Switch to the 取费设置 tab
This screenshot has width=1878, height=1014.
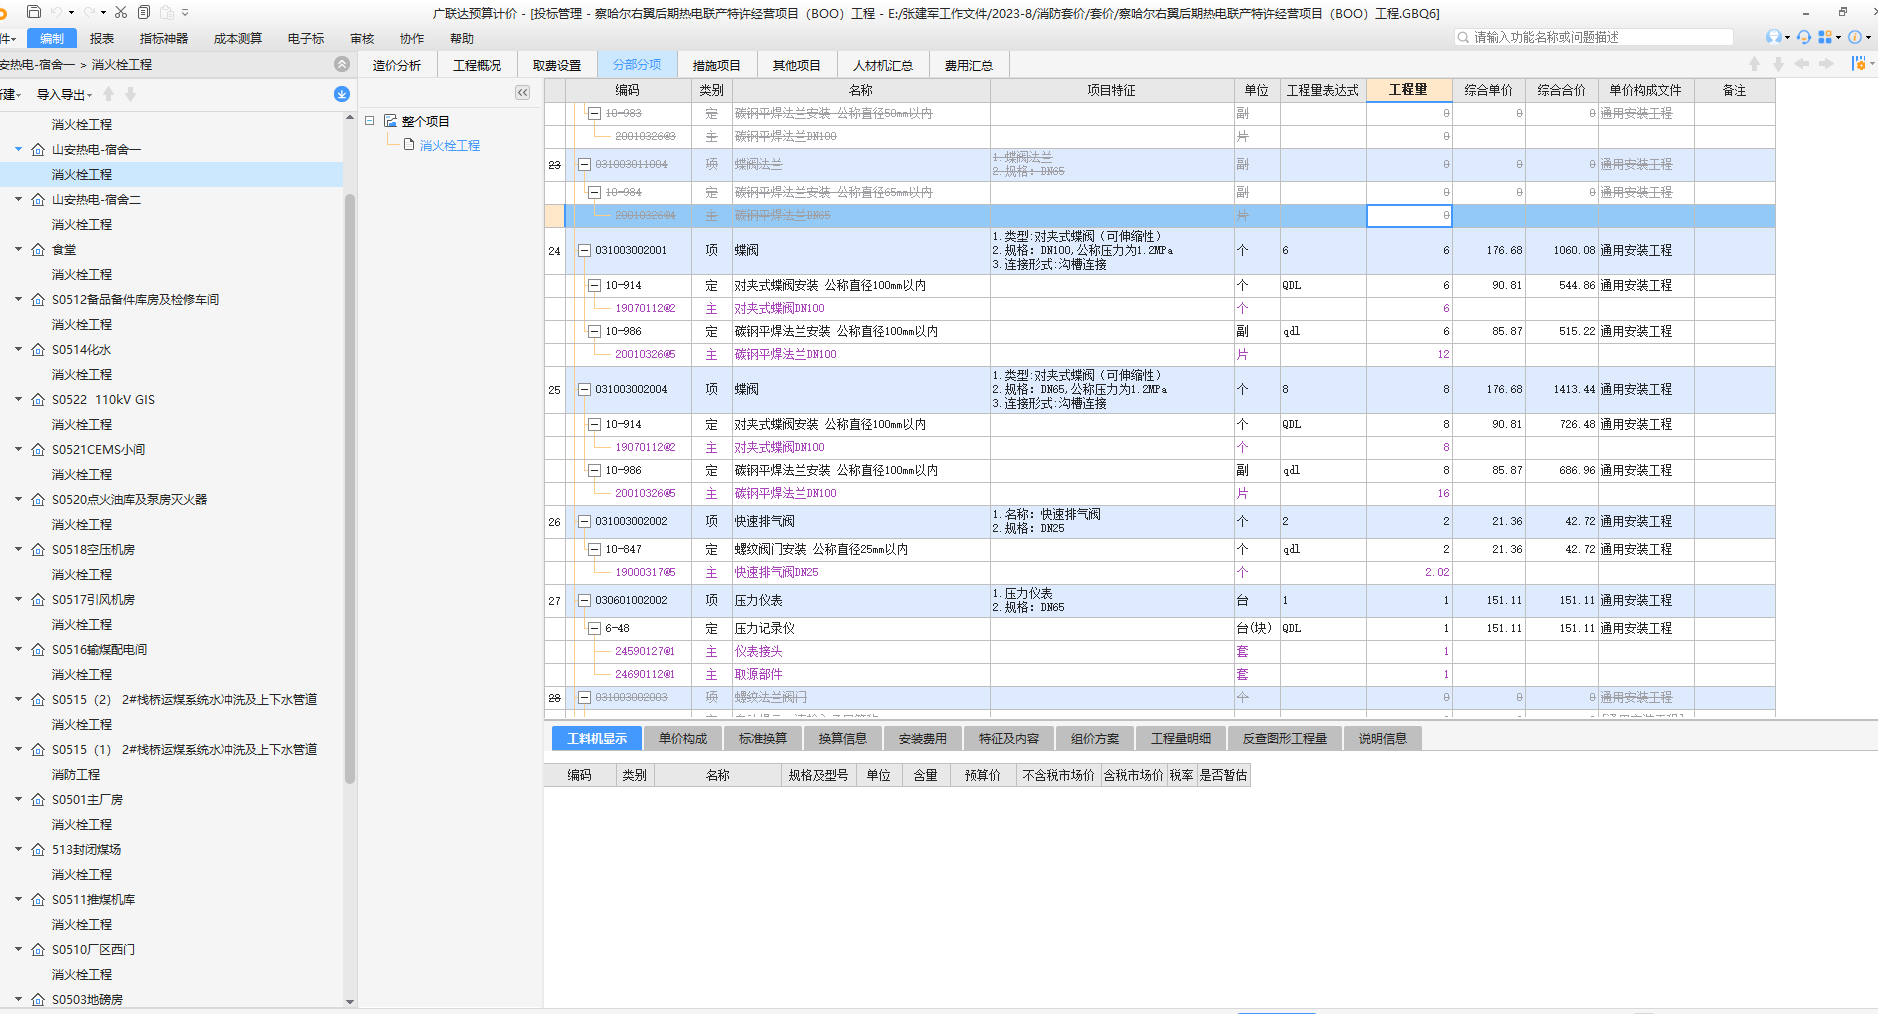(557, 65)
